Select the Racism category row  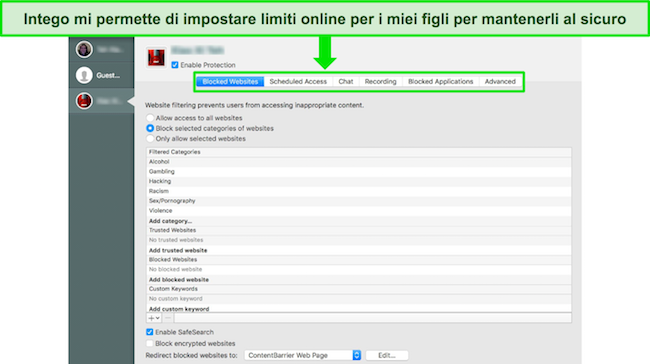tap(359, 191)
